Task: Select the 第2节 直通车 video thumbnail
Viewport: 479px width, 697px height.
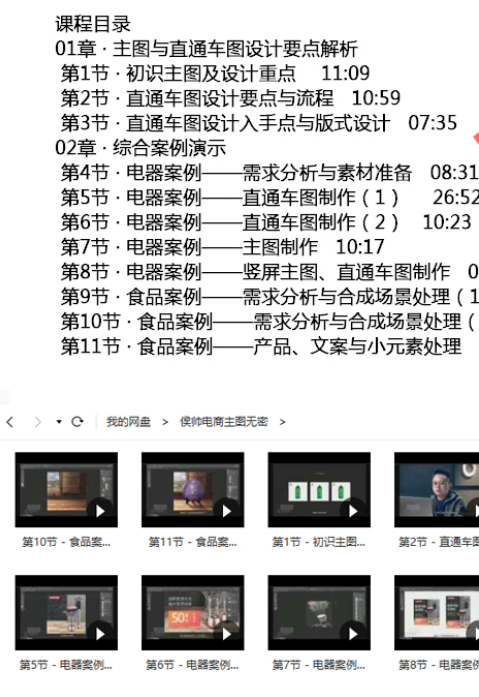Action: pos(436,490)
